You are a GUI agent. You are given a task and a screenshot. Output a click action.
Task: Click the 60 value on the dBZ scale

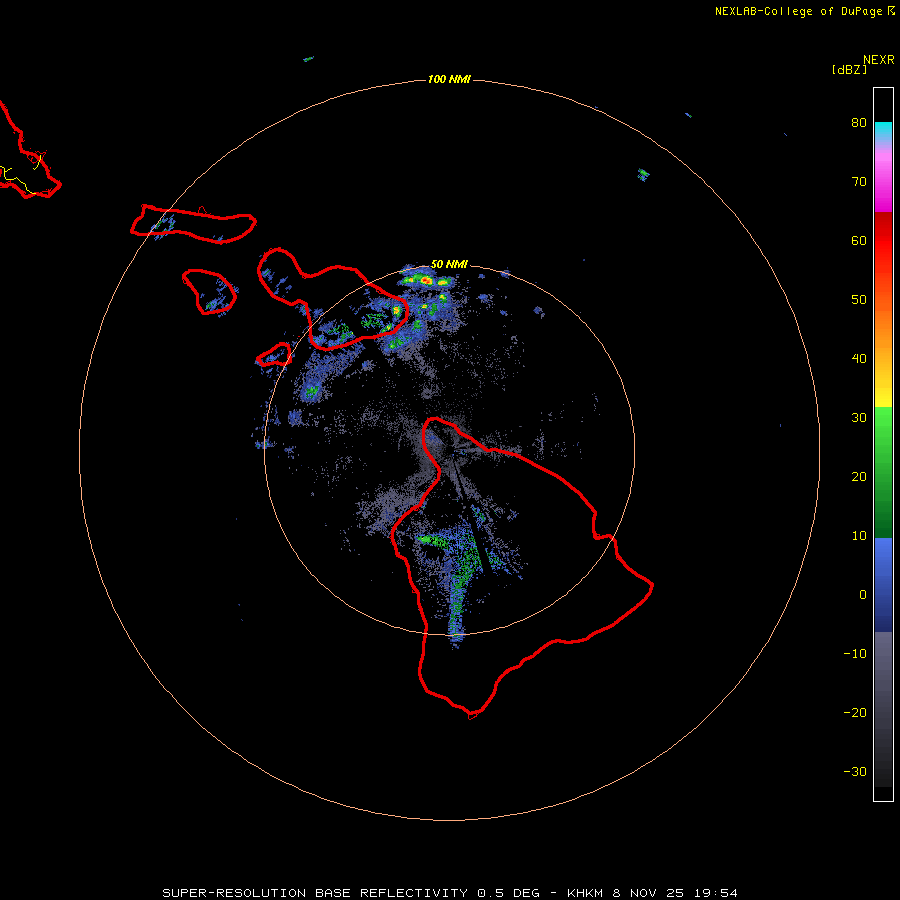click(859, 240)
